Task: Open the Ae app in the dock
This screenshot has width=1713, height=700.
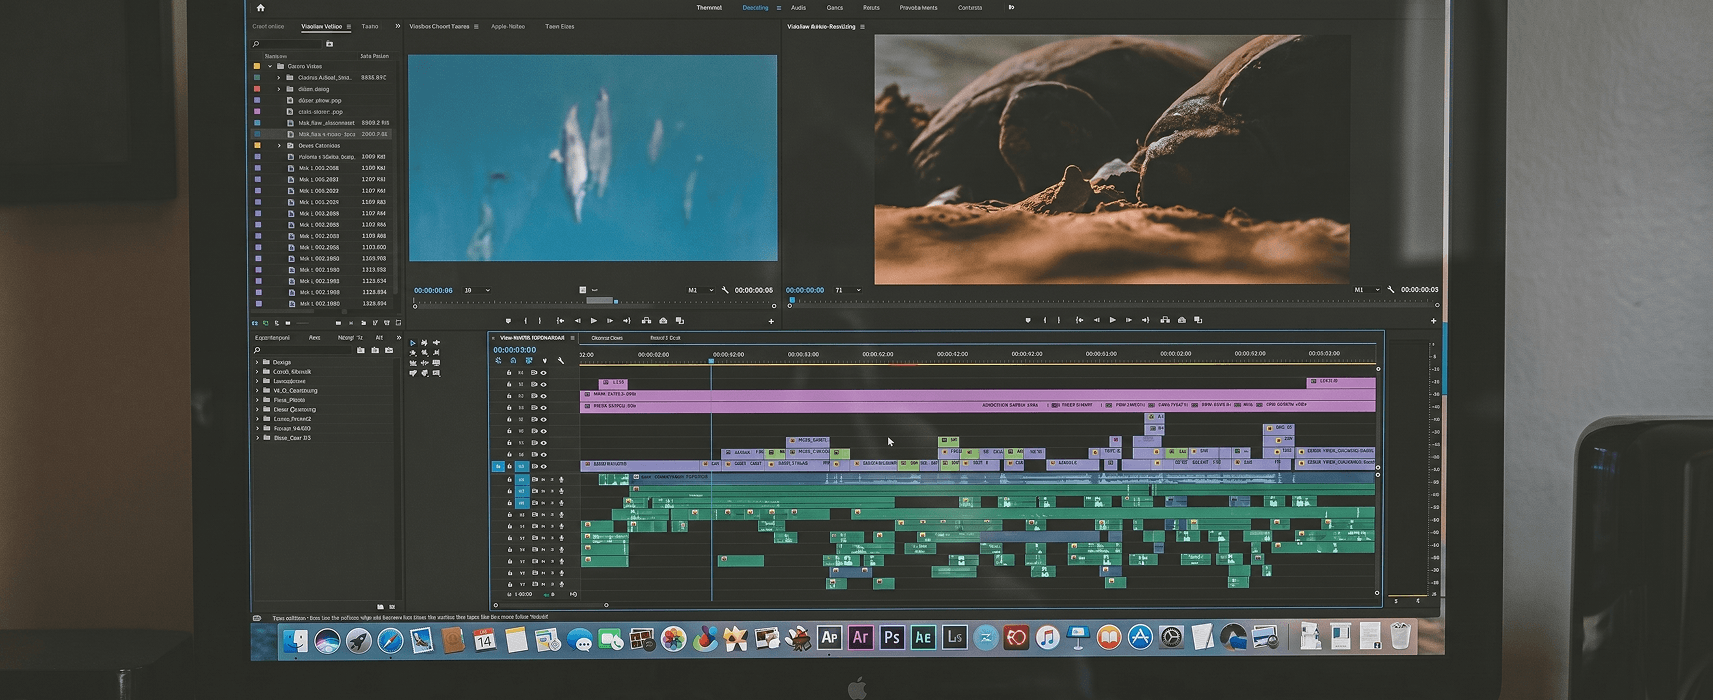Action: (923, 638)
